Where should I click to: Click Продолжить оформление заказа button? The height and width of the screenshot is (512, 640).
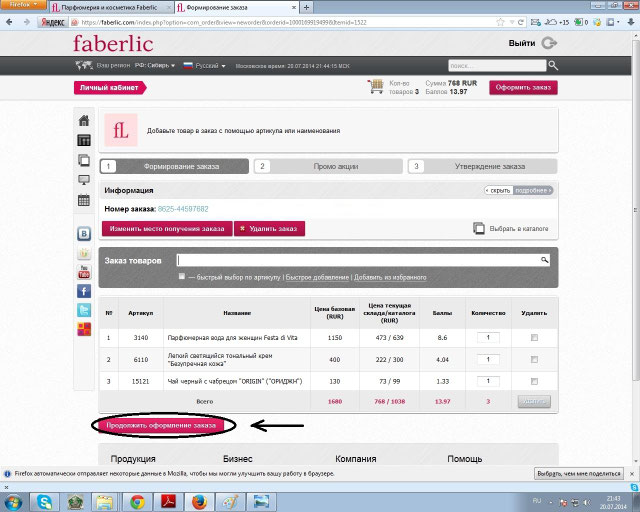click(161, 425)
